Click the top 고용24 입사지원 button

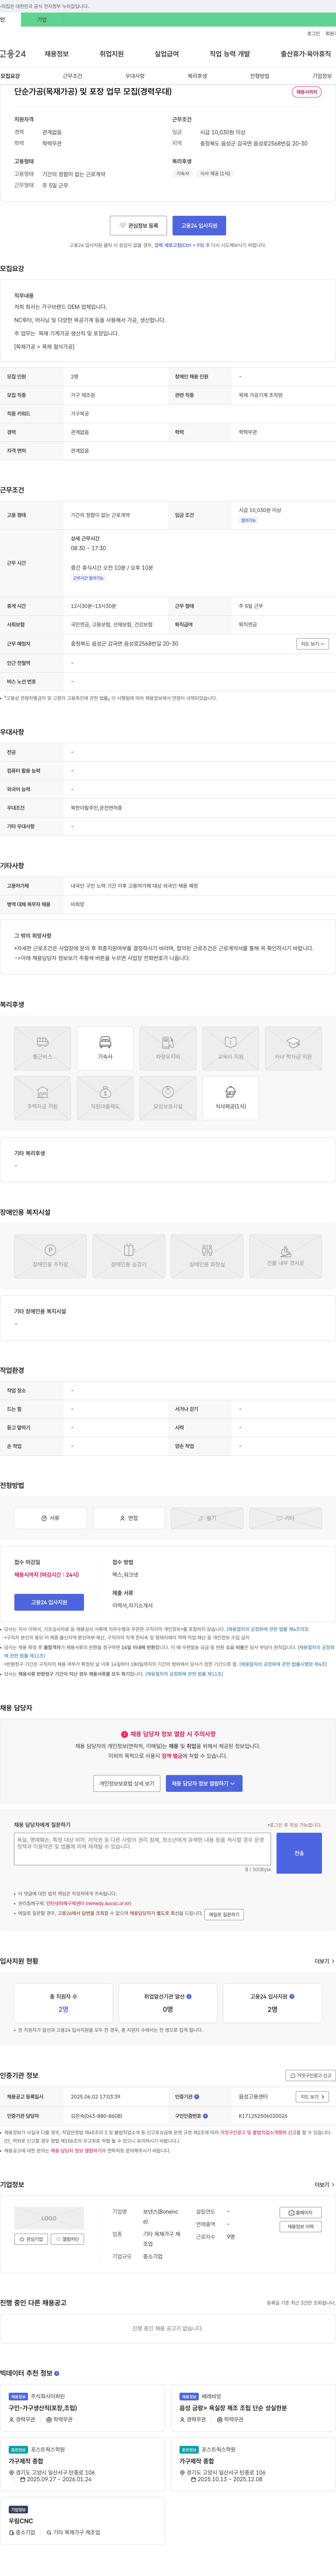coord(199,226)
